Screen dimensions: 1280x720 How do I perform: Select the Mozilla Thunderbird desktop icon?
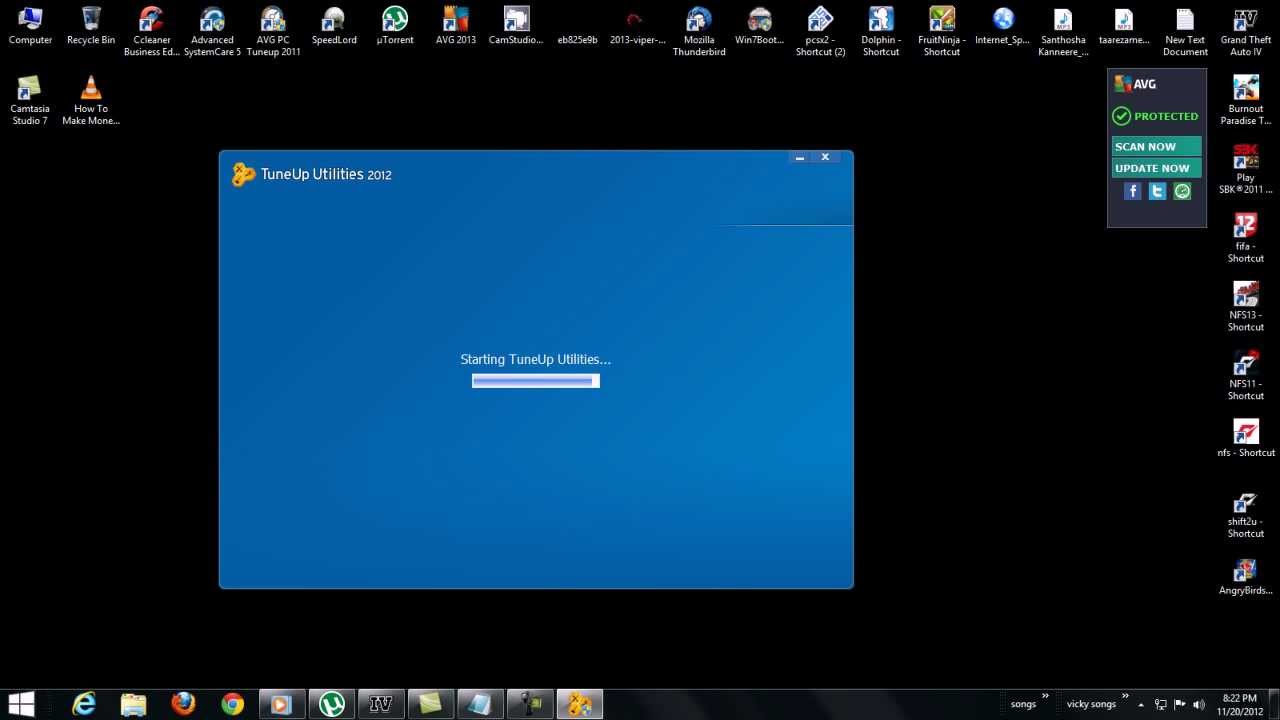(699, 31)
